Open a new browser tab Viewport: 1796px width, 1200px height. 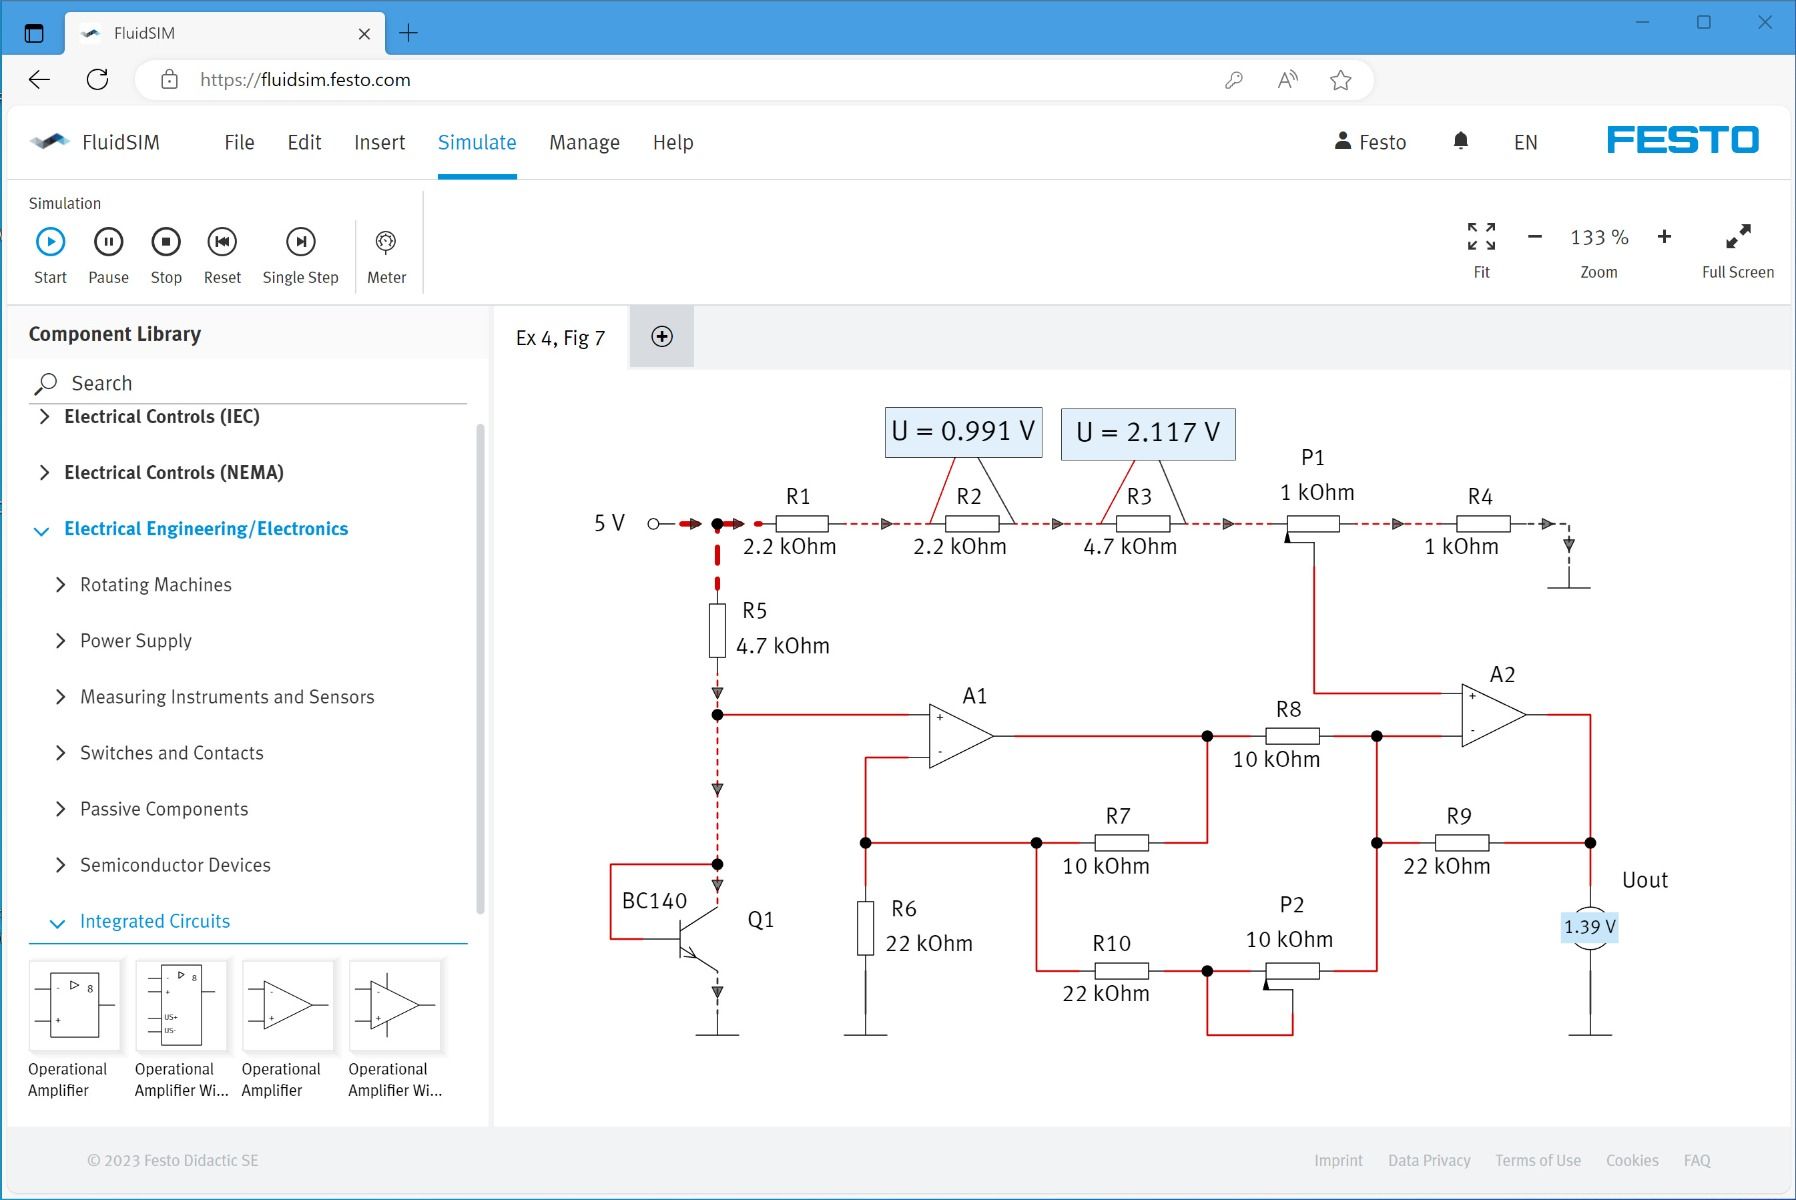pos(408,33)
